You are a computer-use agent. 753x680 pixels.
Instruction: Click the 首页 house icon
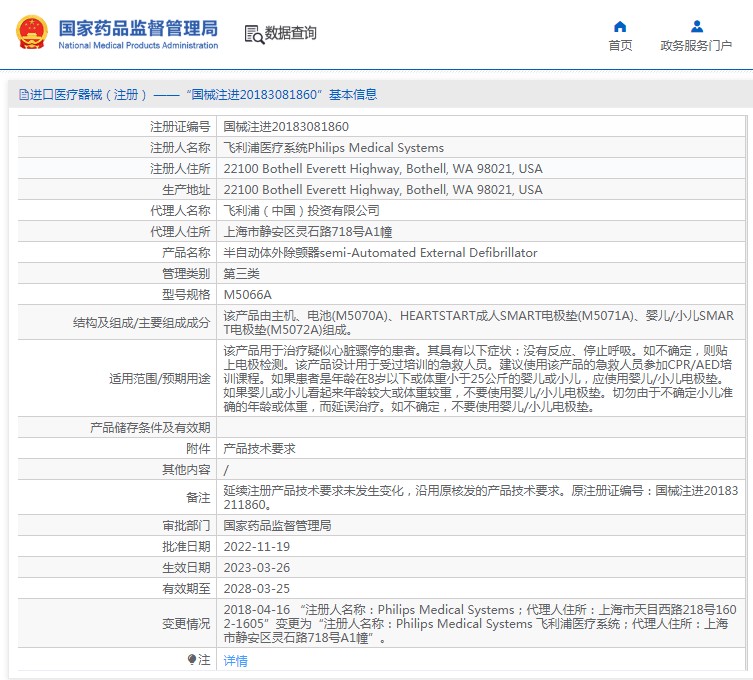(620, 27)
